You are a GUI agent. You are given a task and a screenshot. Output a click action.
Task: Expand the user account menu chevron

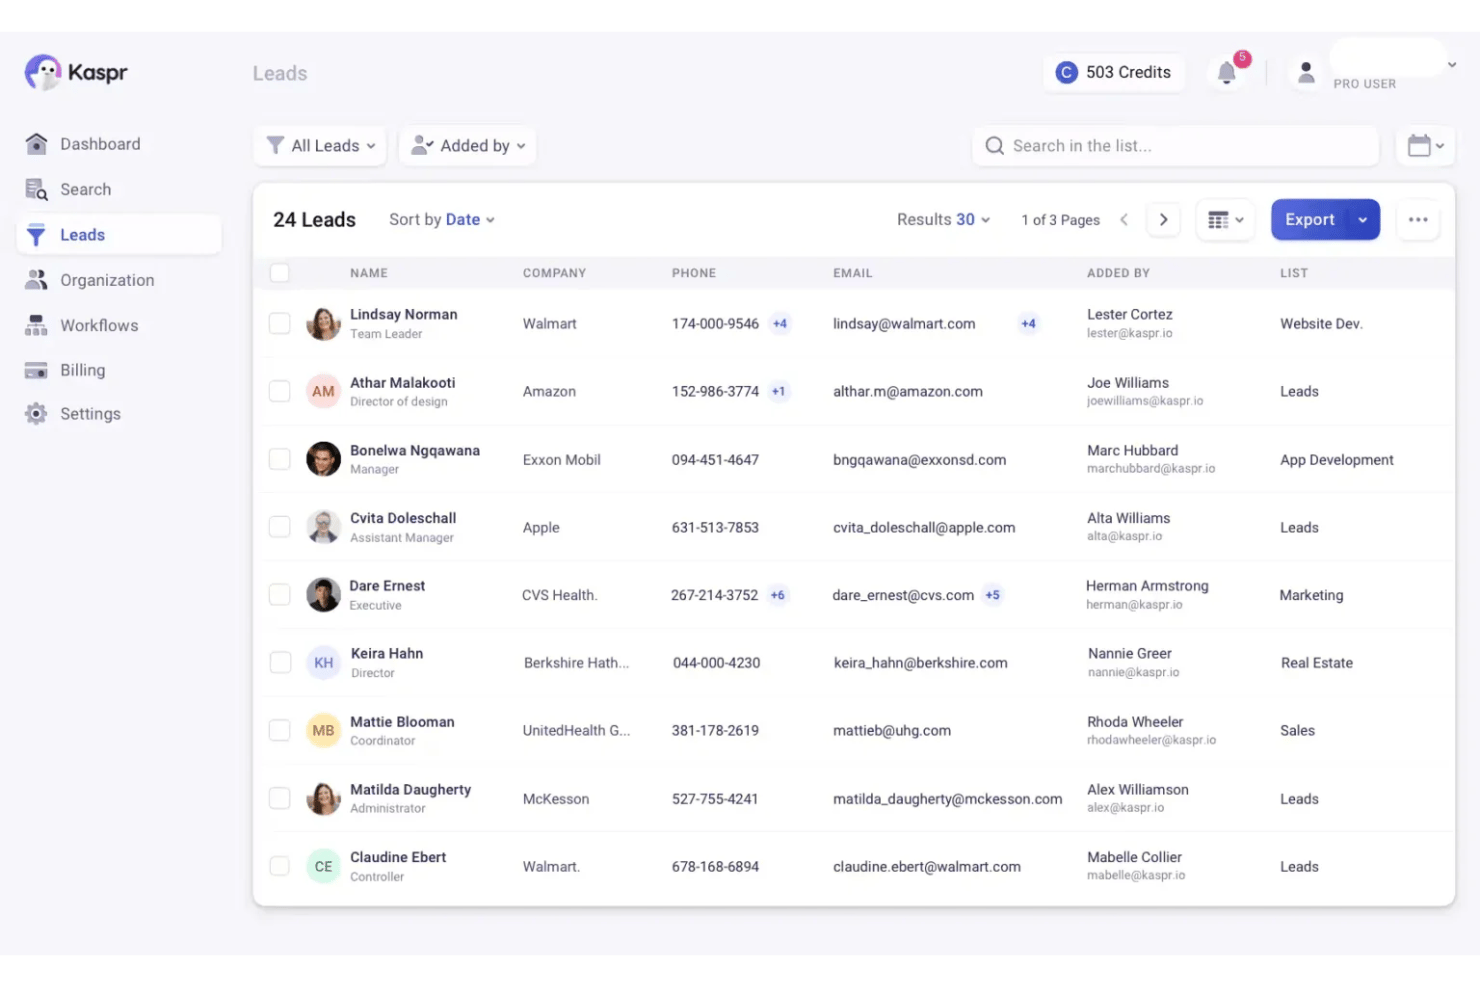(1452, 65)
